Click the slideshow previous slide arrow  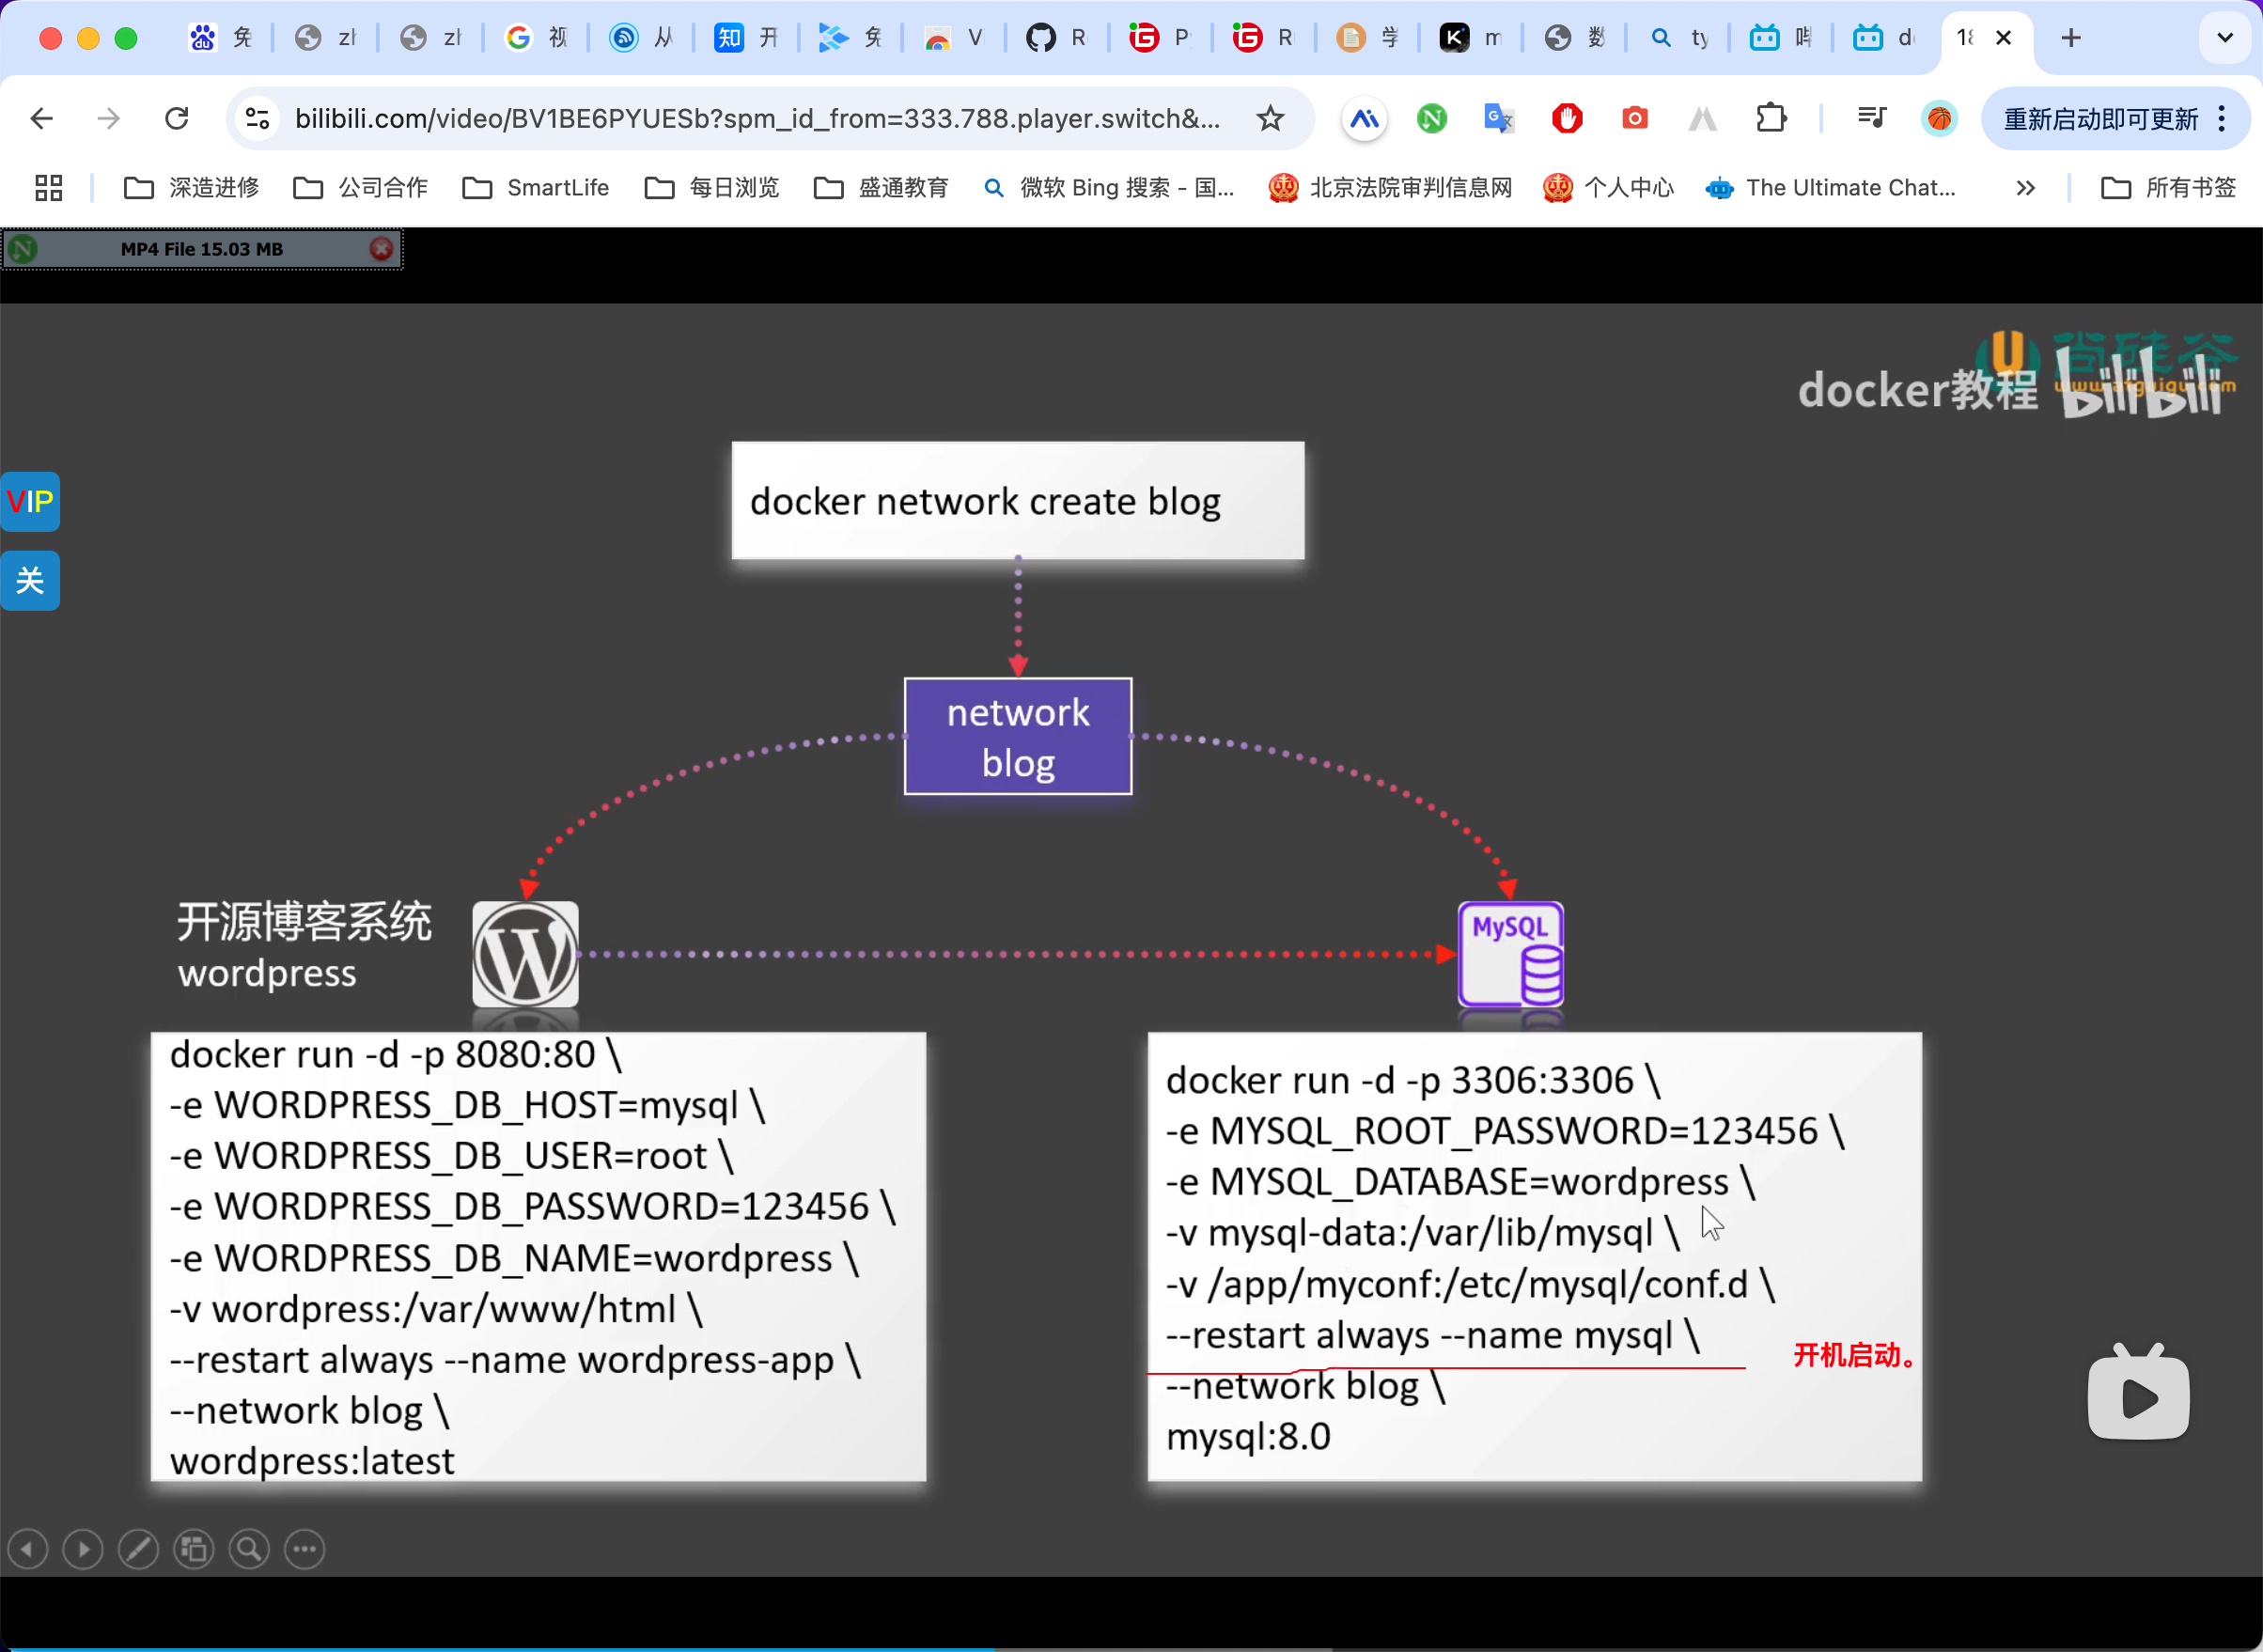coord(28,1549)
